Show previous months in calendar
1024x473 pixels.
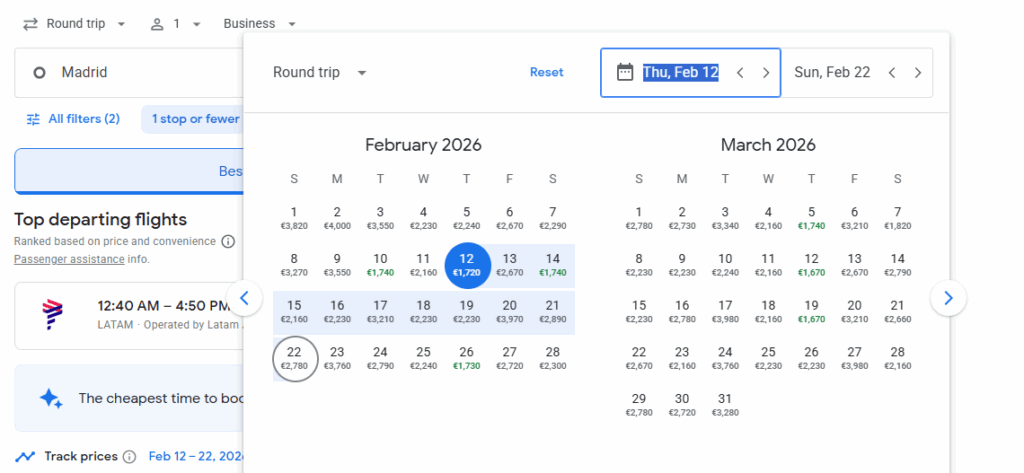coord(245,297)
